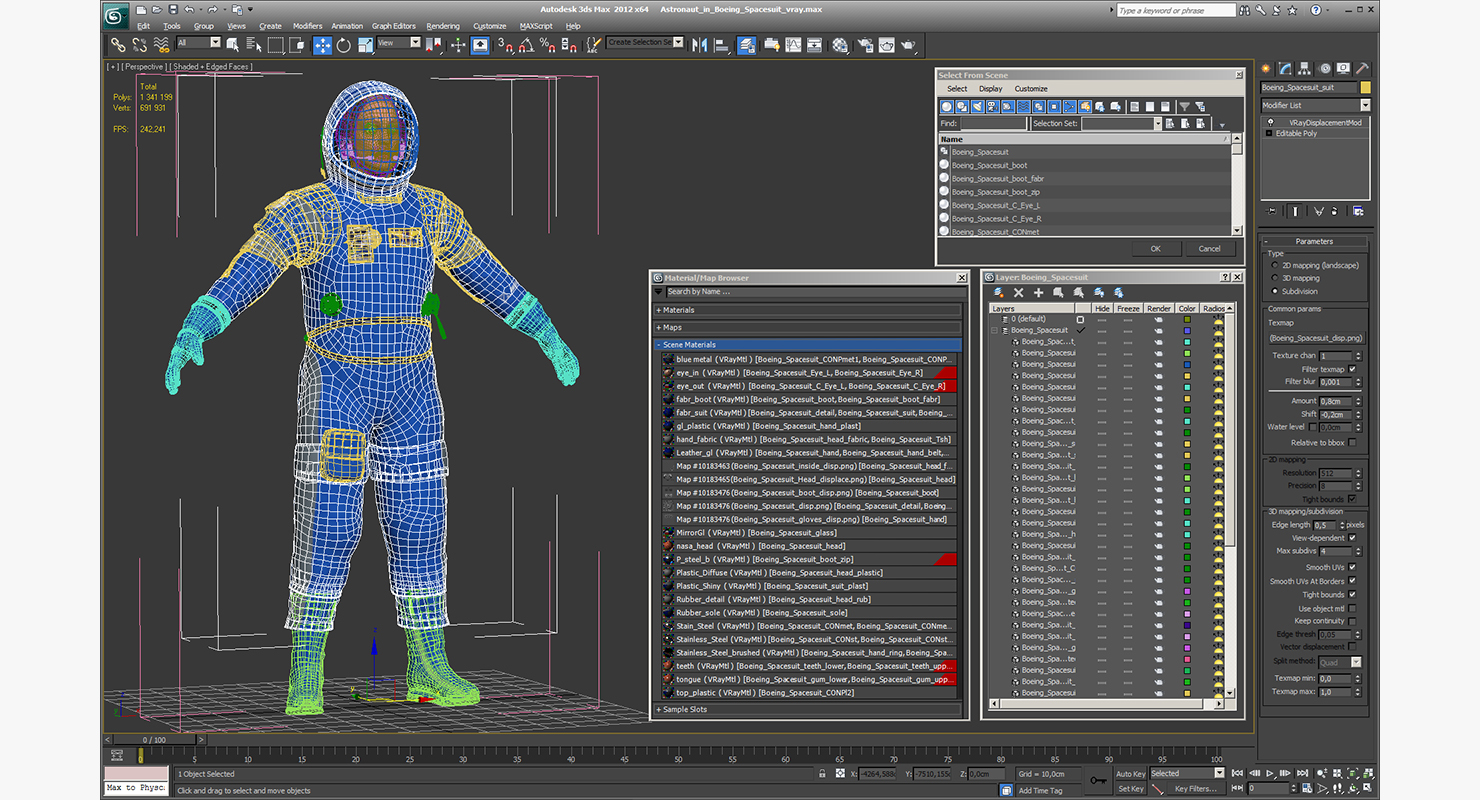Click the Align tool in main toolbar
Image resolution: width=1480 pixels, height=800 pixels.
click(721, 45)
